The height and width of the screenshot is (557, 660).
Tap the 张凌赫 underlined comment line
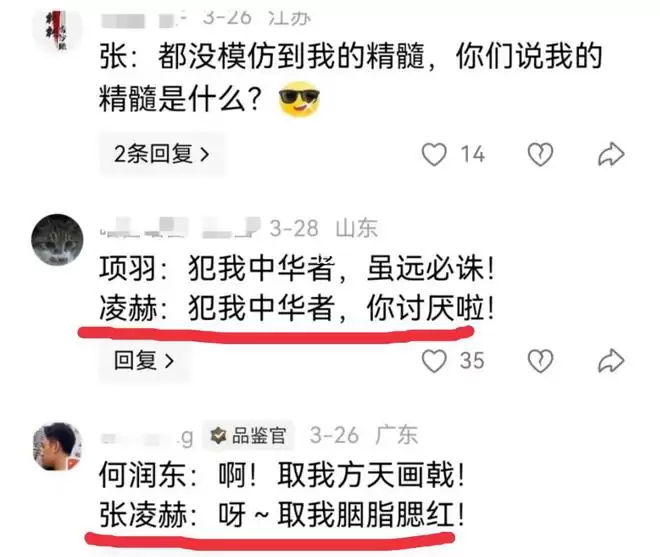click(x=282, y=514)
